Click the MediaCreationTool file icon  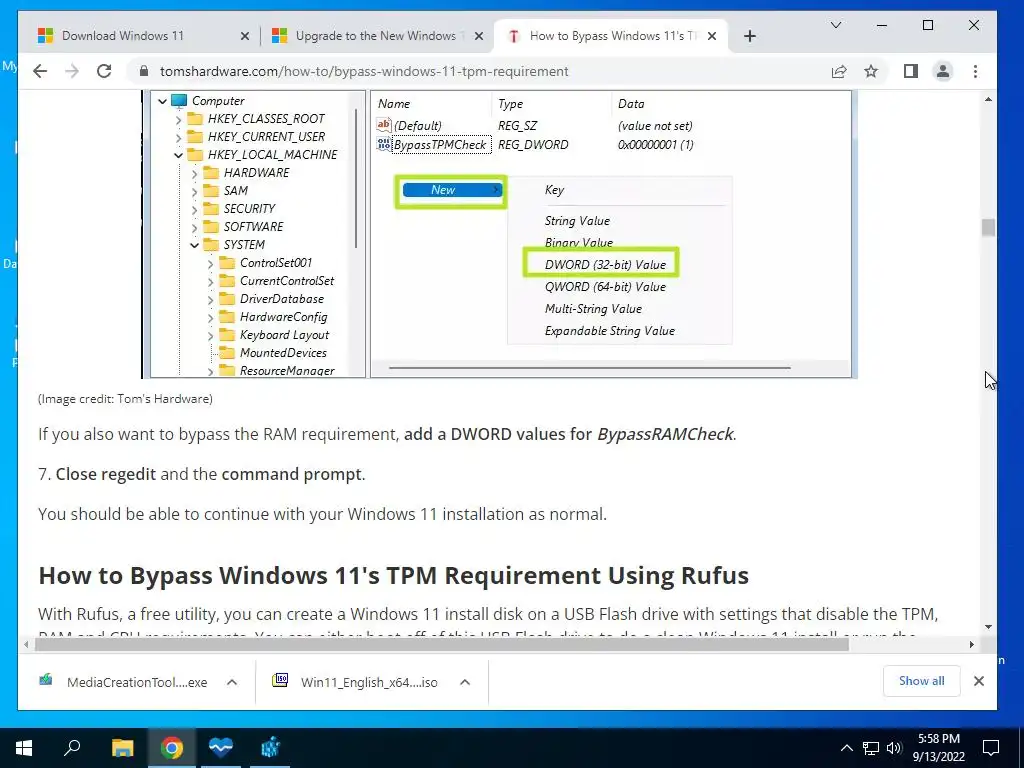coord(46,680)
